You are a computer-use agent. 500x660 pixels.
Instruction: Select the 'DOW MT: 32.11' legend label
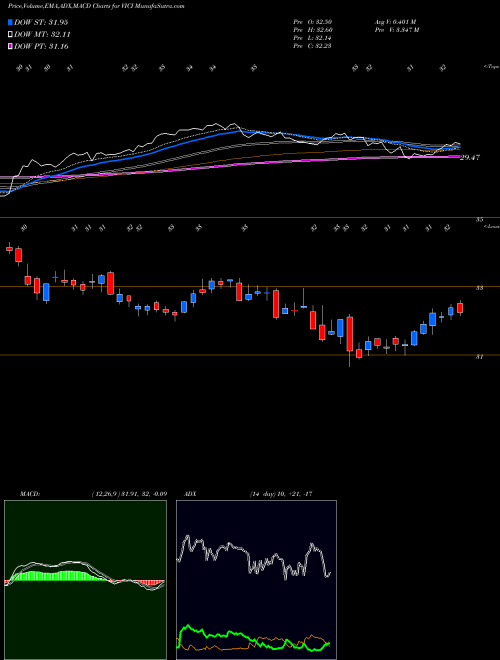click(x=42, y=35)
